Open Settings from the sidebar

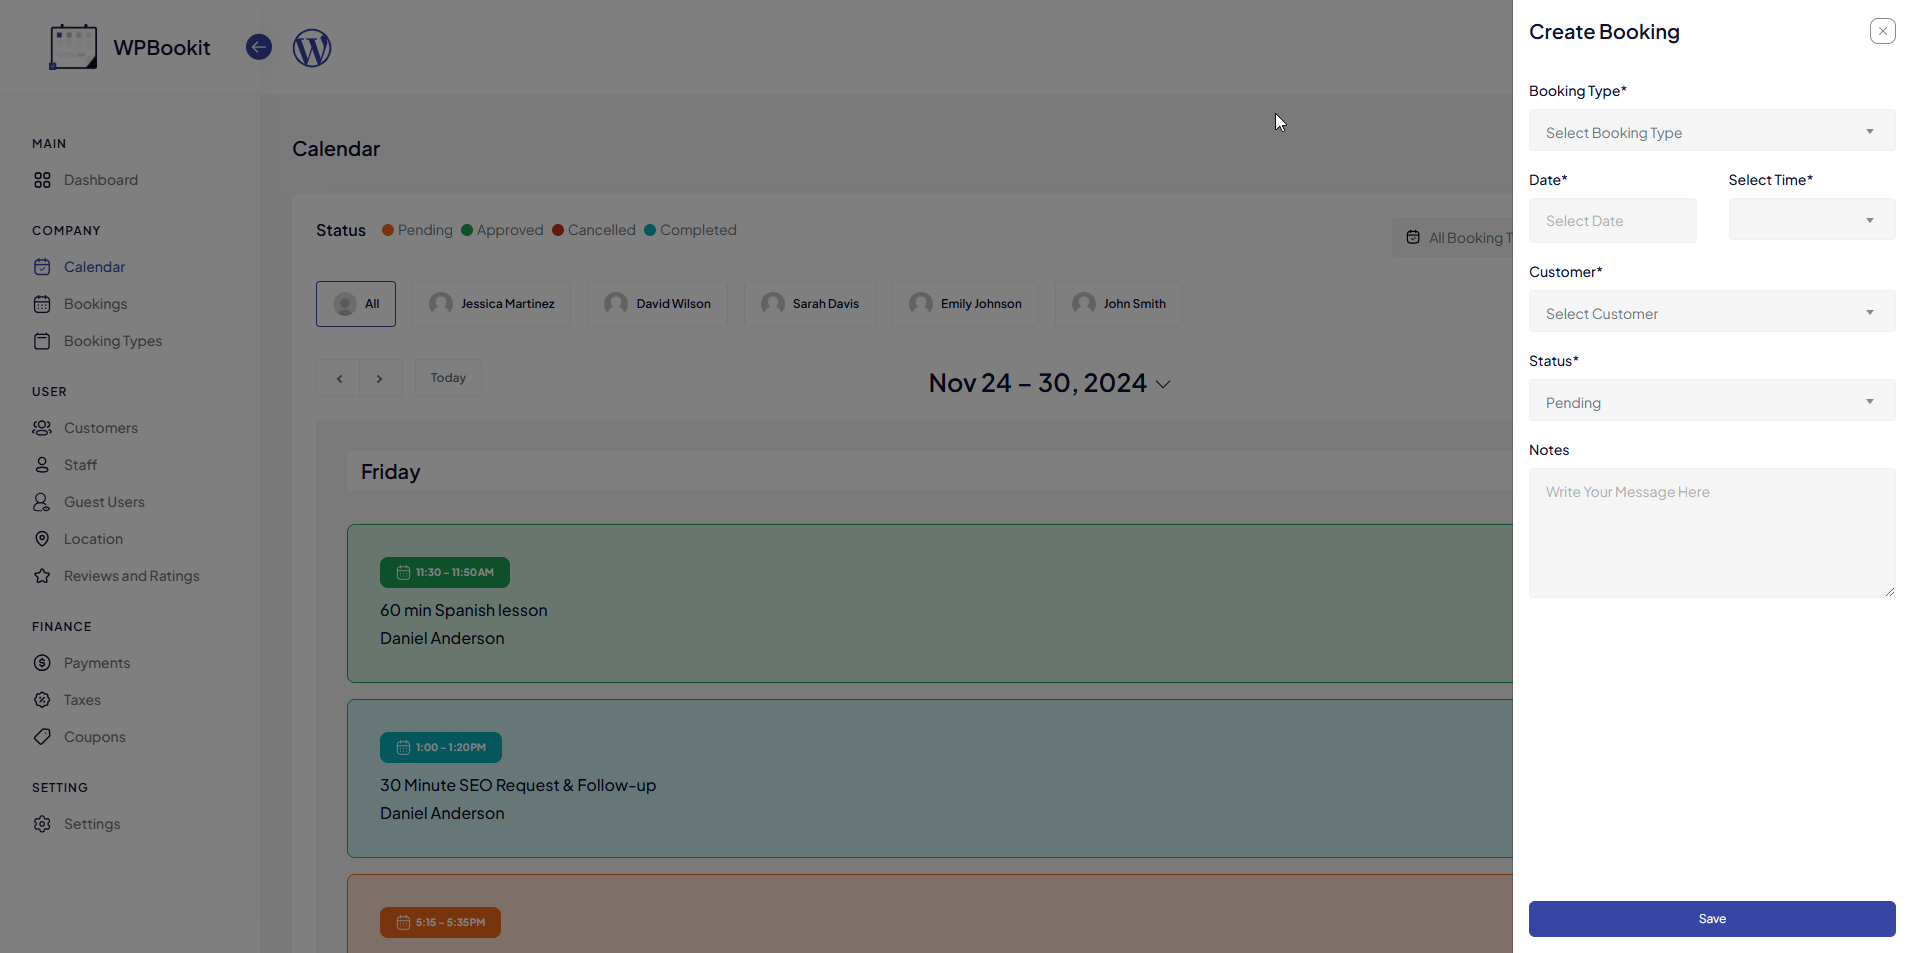pyautogui.click(x=91, y=824)
